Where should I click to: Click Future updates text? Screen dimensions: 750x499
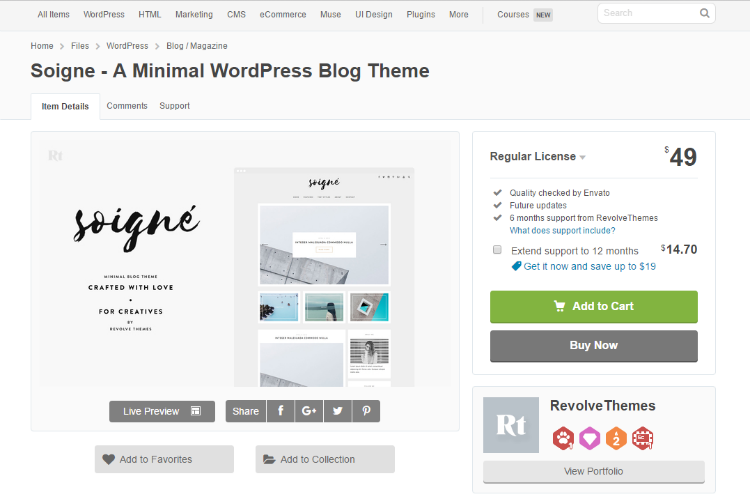(x=538, y=205)
